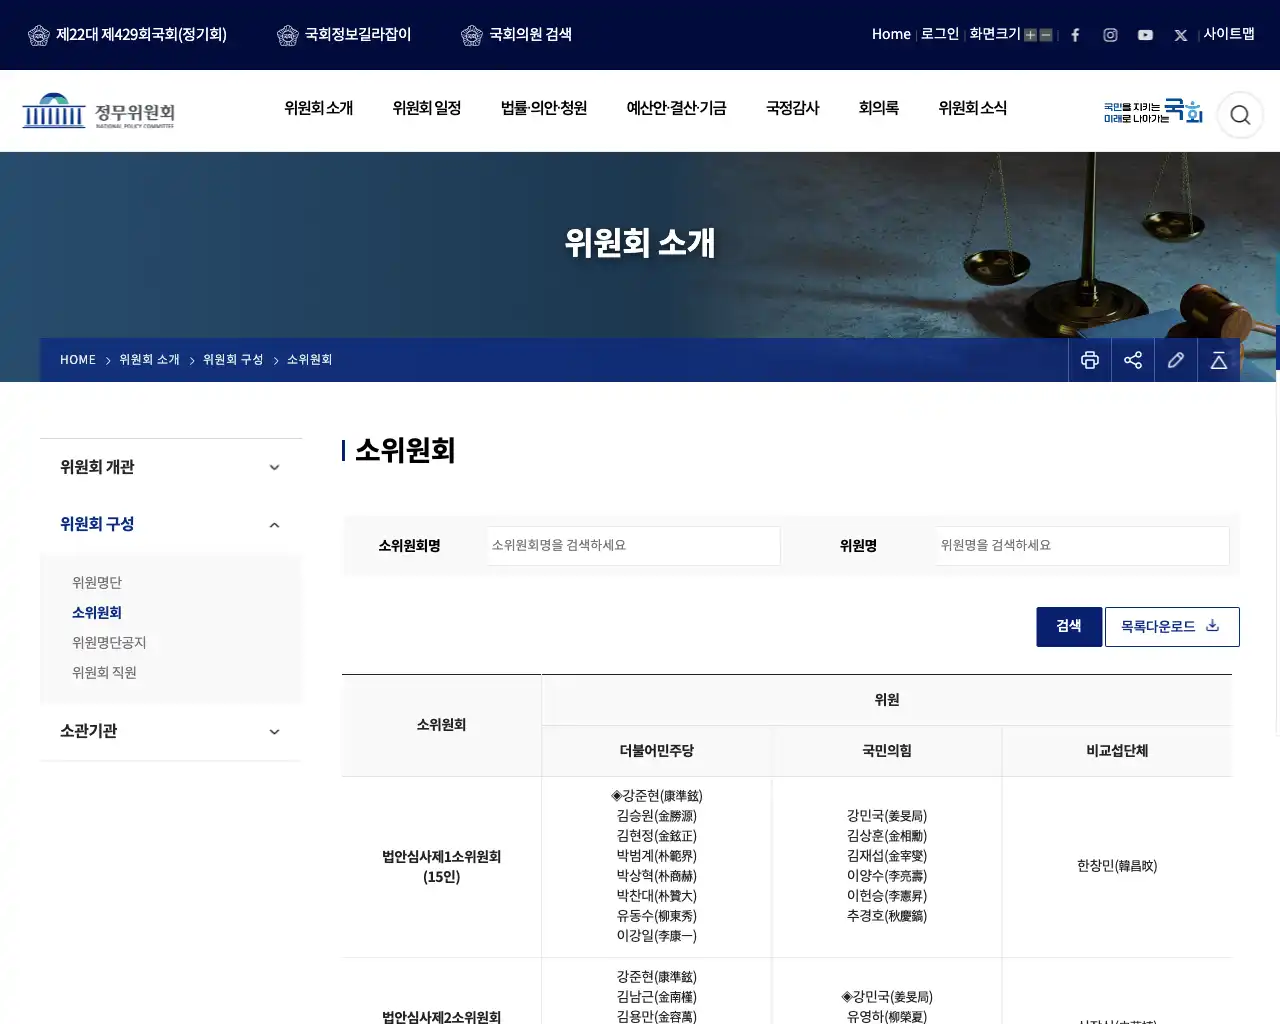Click the 국회 slogan logo banner
This screenshot has height=1024, width=1280.
click(1153, 111)
